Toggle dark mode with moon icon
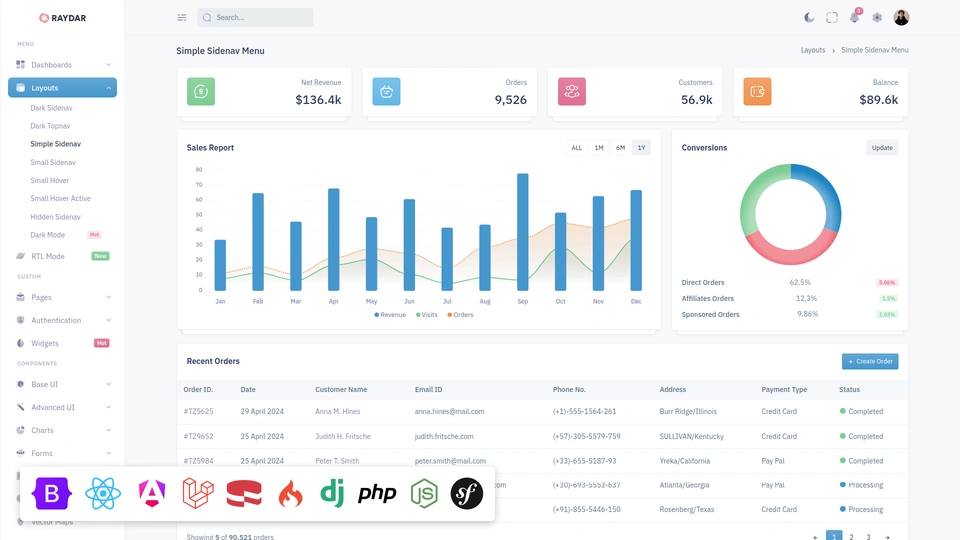This screenshot has width=960, height=540. (809, 18)
